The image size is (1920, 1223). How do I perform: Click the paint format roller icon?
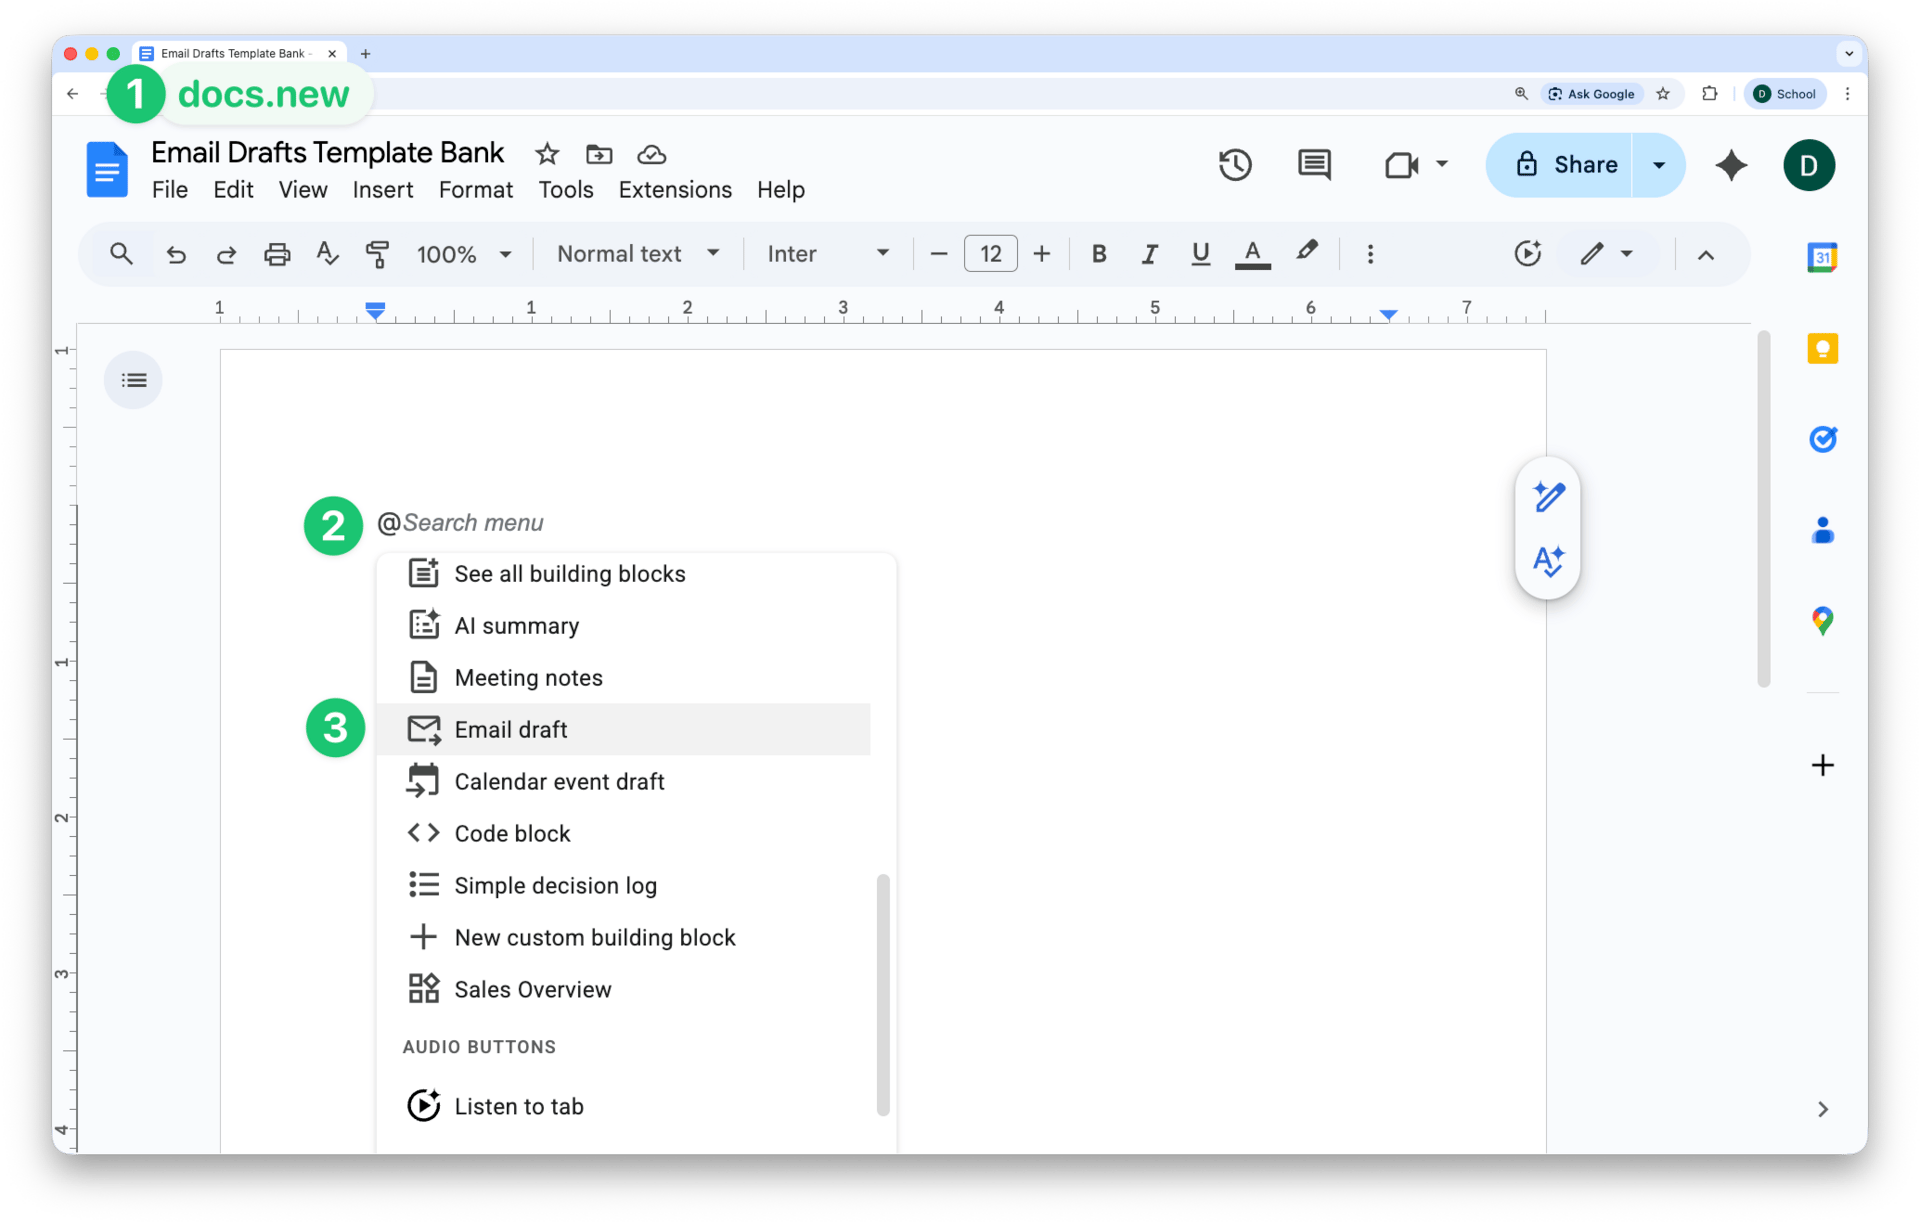(x=377, y=254)
